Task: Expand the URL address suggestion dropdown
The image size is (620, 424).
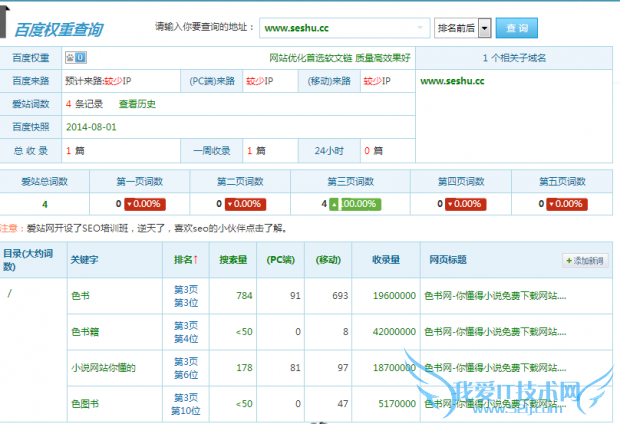Action: (x=423, y=28)
